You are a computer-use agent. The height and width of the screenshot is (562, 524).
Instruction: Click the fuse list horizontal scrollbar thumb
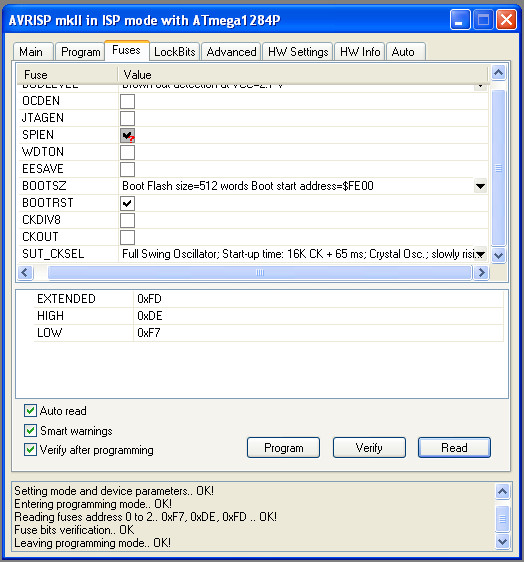[260, 273]
